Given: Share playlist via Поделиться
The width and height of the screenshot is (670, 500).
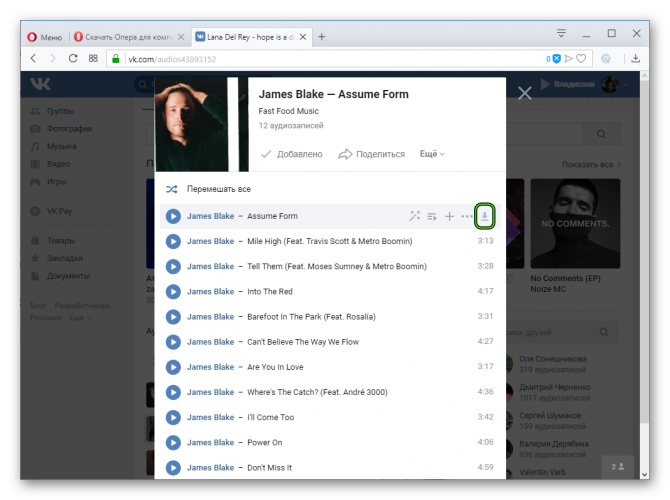Looking at the screenshot, I should click(371, 154).
